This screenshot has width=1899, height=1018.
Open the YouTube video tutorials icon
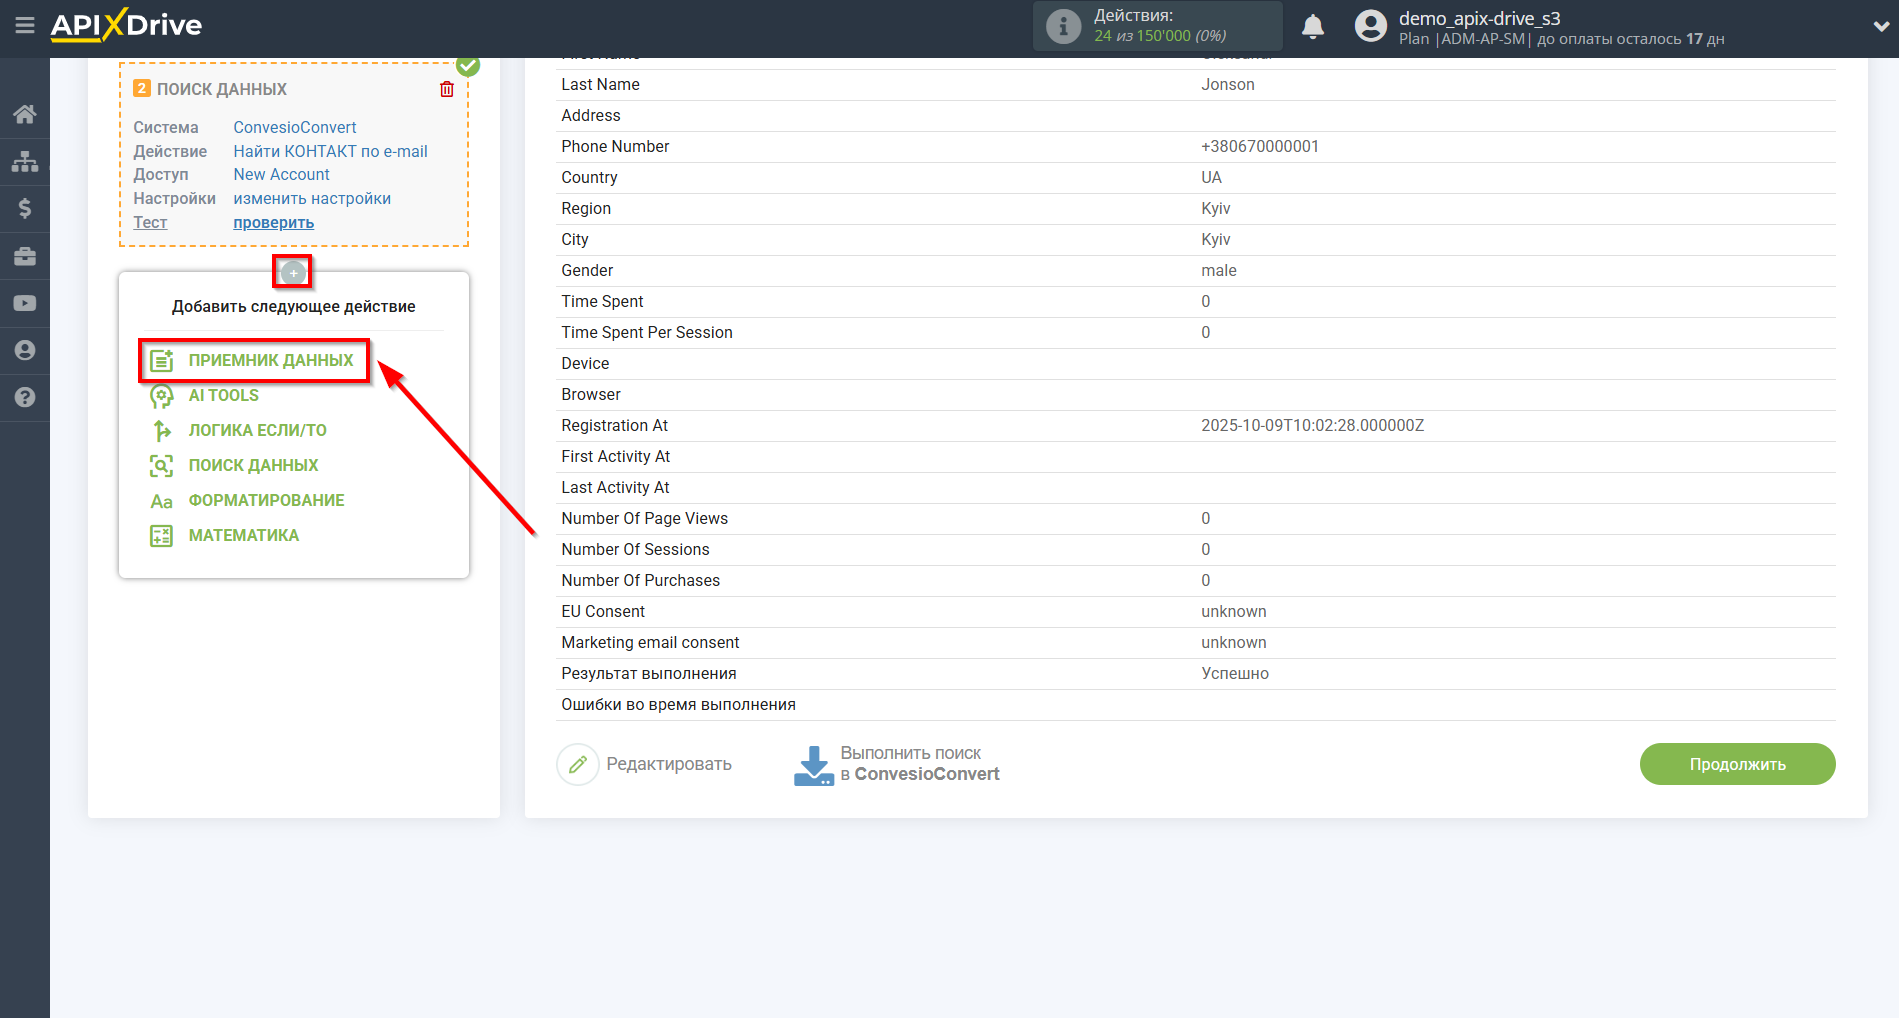point(25,303)
